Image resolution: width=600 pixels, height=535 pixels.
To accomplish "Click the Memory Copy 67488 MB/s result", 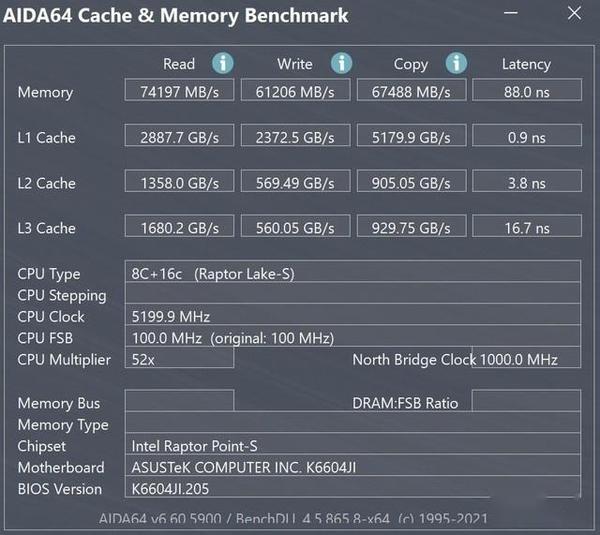I will [x=410, y=92].
